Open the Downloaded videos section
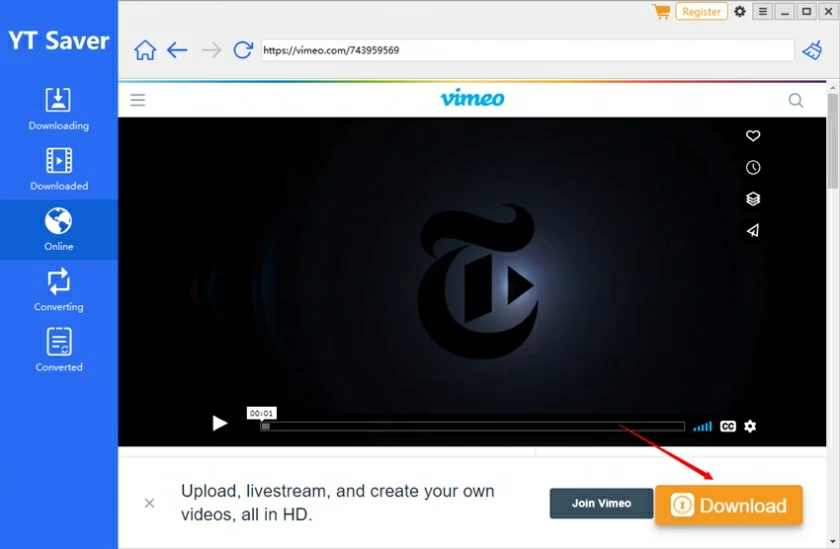 pos(58,169)
